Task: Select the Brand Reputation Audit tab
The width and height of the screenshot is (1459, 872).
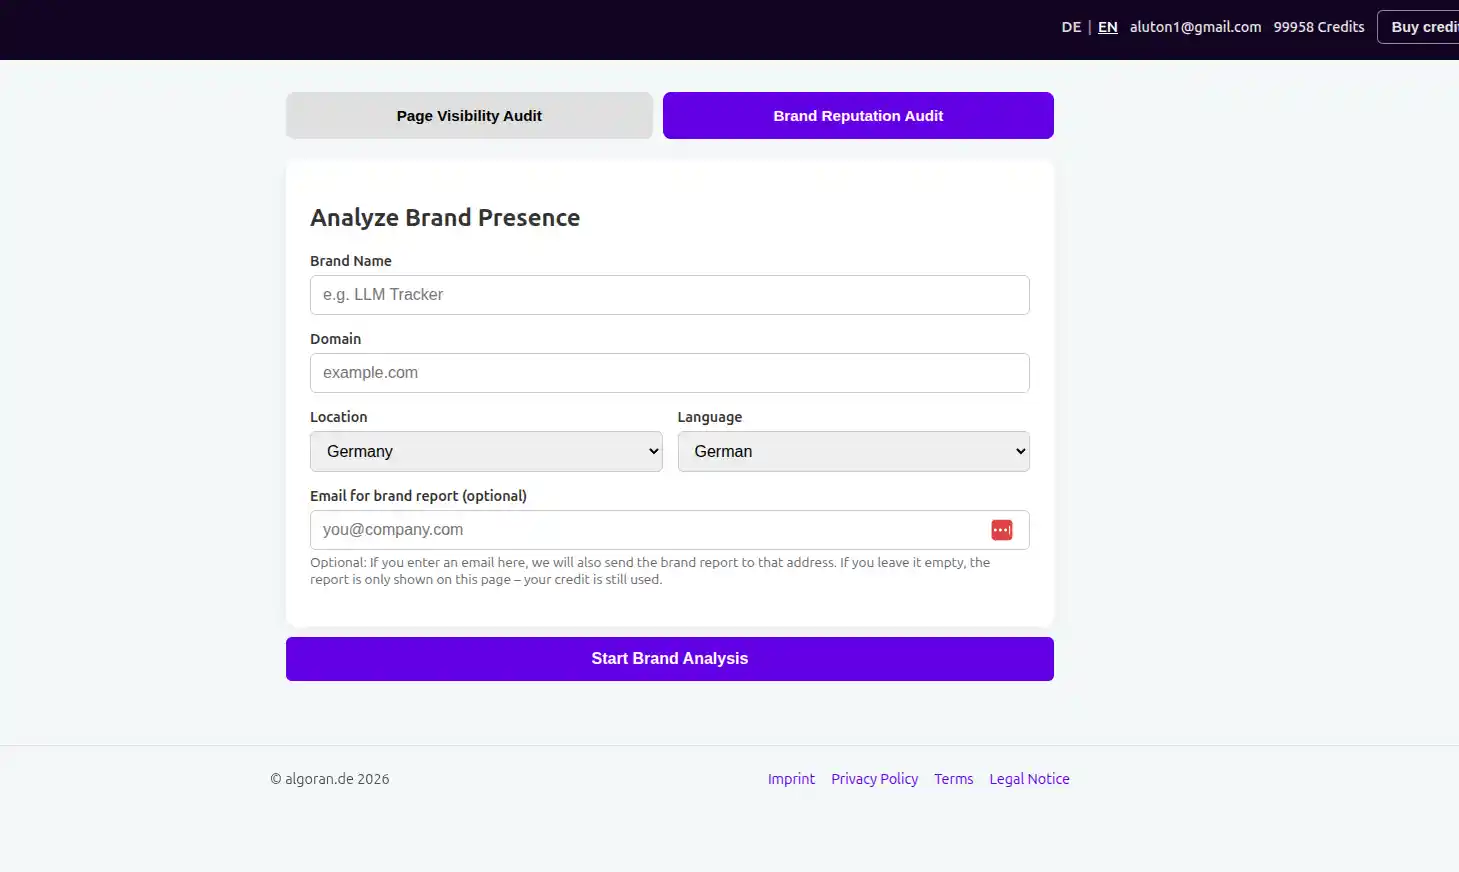Action: coord(857,116)
